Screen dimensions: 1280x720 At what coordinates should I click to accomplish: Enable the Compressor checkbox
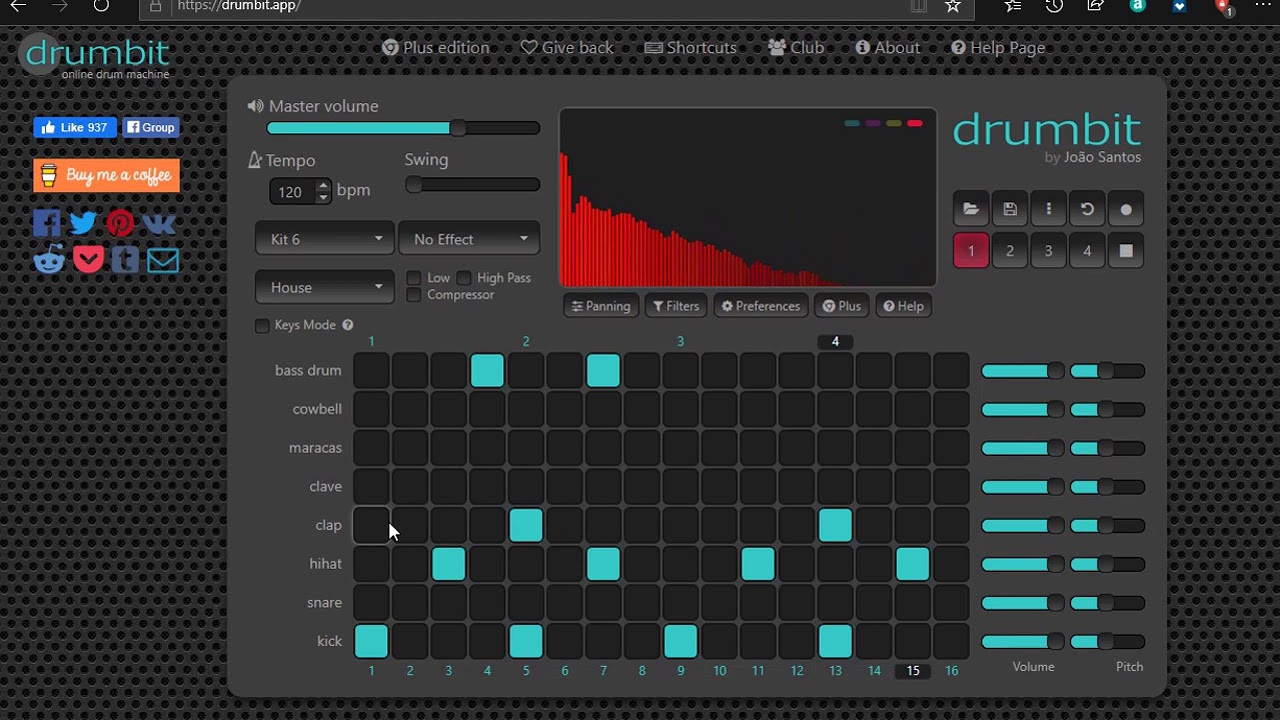coord(414,295)
